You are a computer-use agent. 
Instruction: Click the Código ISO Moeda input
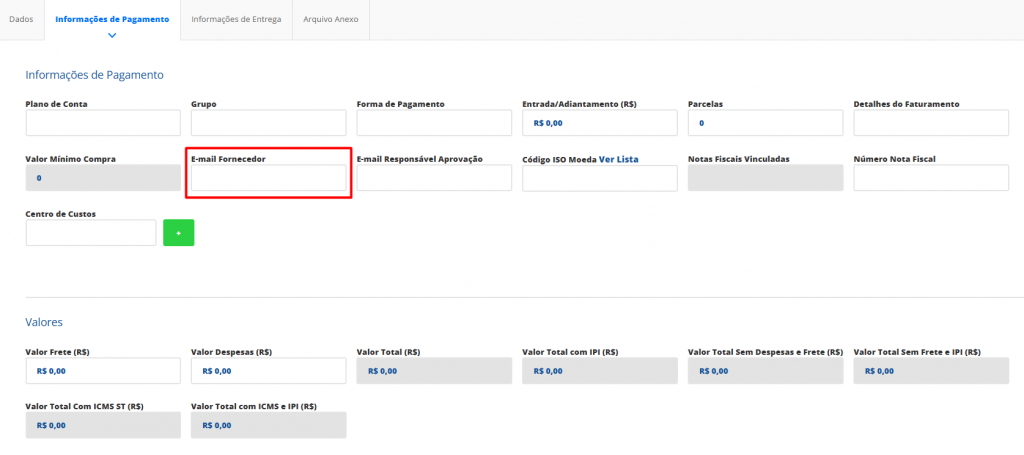point(600,178)
